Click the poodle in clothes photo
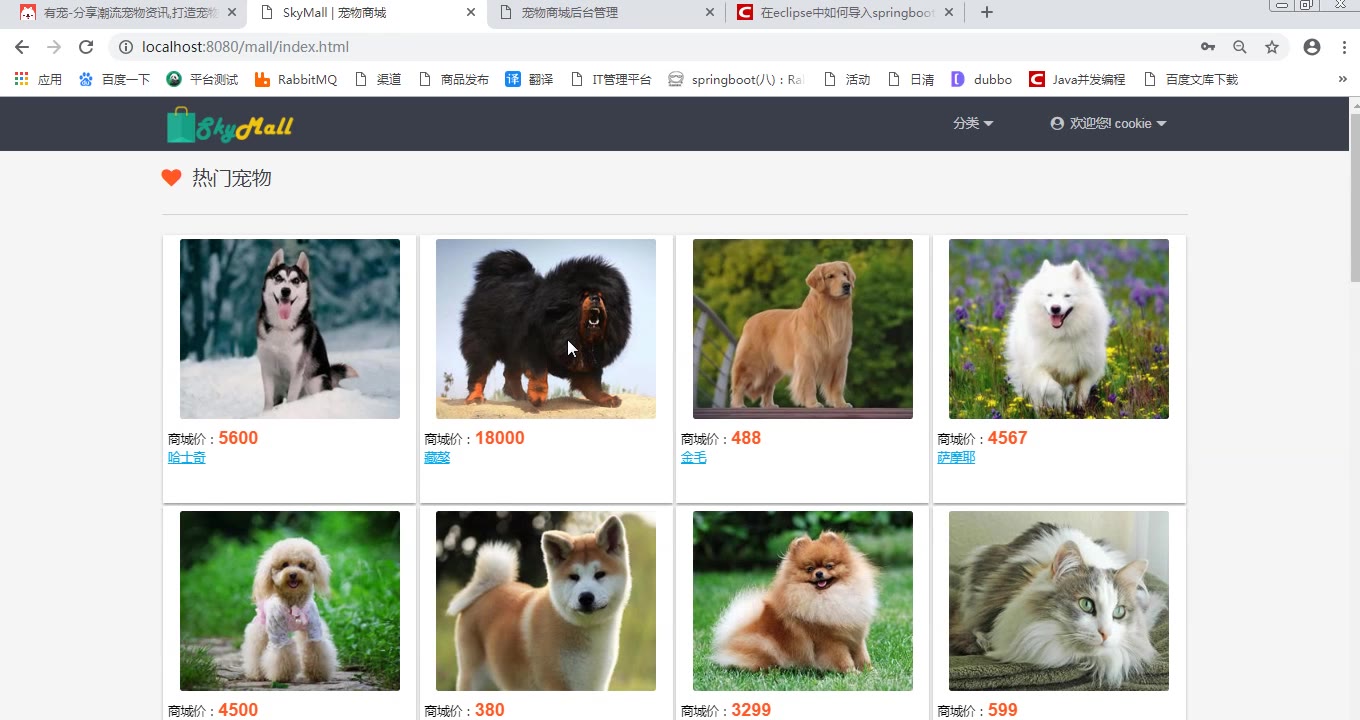The width and height of the screenshot is (1360, 720). coord(290,601)
